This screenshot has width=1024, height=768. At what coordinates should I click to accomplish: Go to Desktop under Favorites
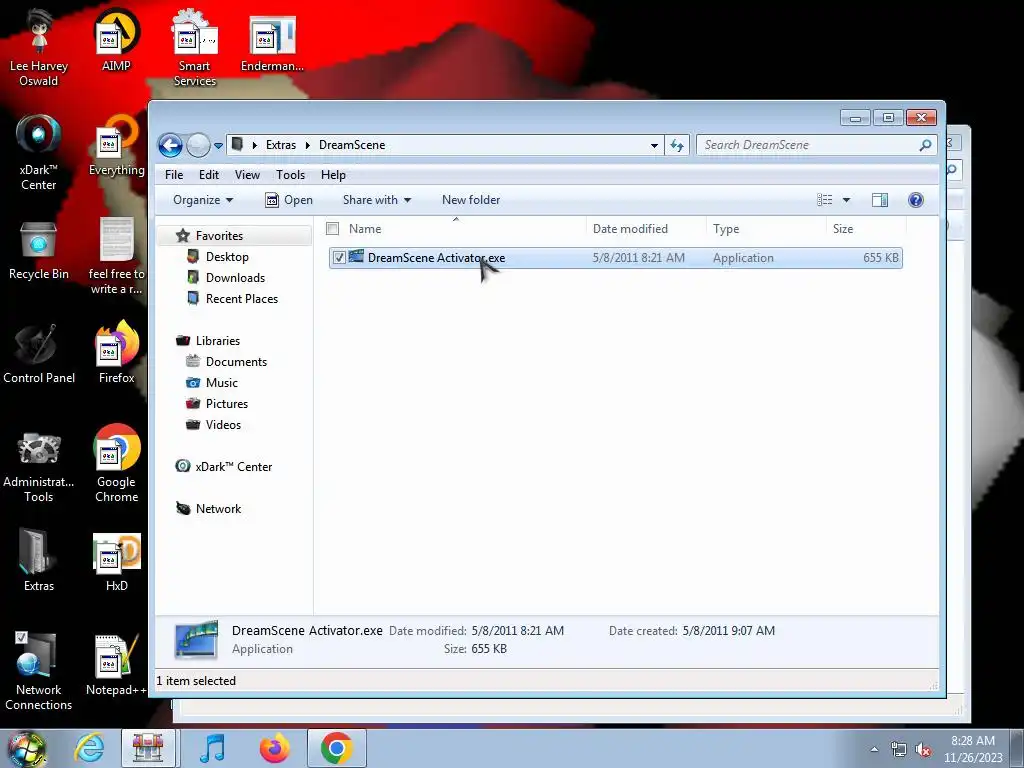pyautogui.click(x=227, y=257)
